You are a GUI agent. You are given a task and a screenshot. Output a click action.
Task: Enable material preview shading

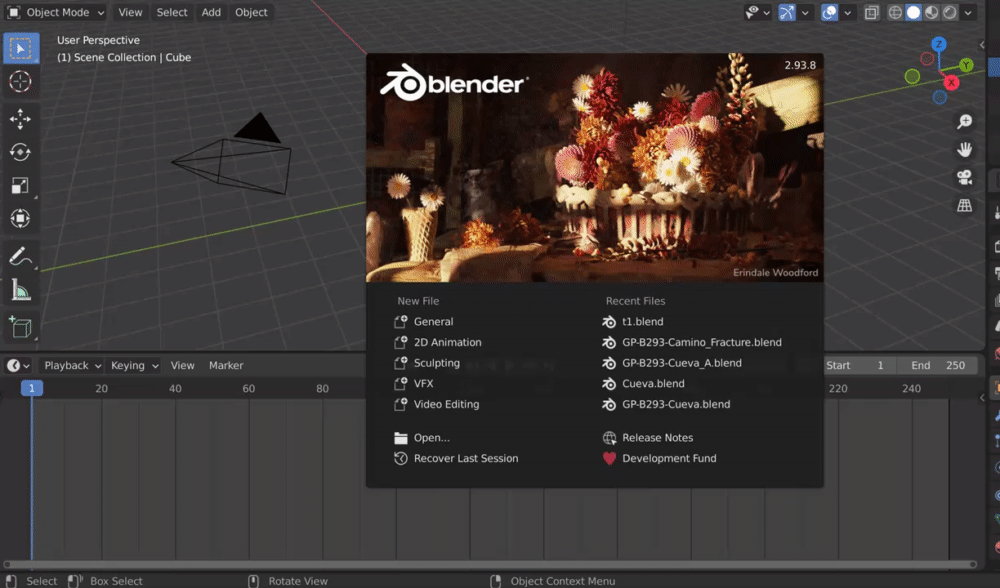click(x=932, y=12)
